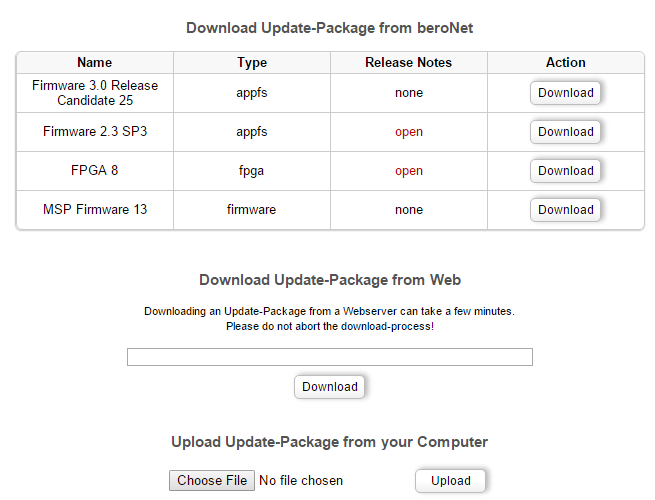Viewport: 655px width, 500px height.
Task: Download the FPGA 8 package
Action: [565, 170]
